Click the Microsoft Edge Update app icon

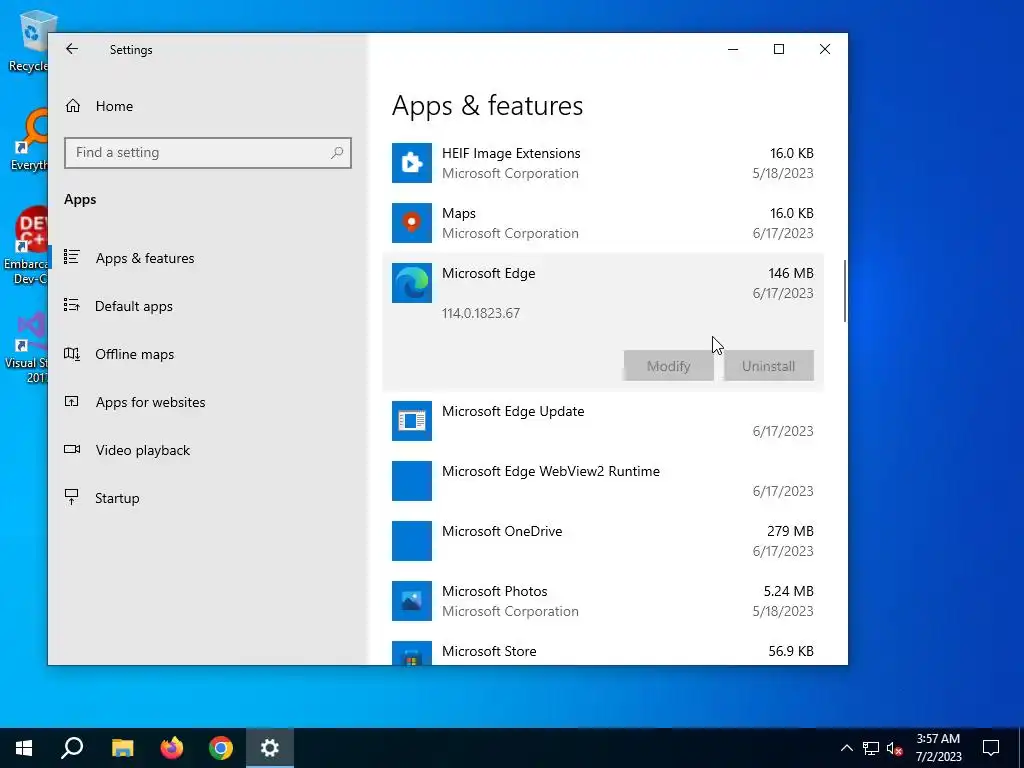411,421
